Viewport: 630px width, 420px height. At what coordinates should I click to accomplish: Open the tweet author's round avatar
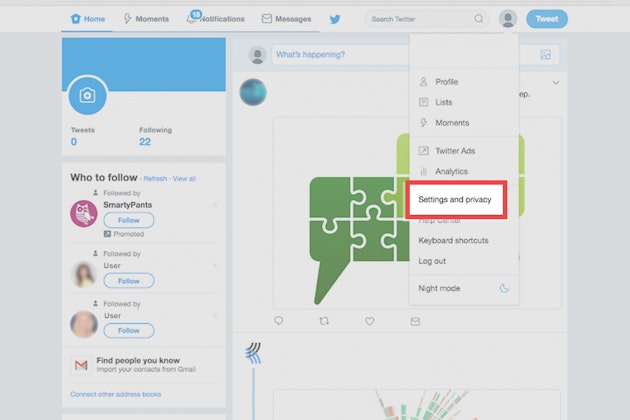pos(253,92)
